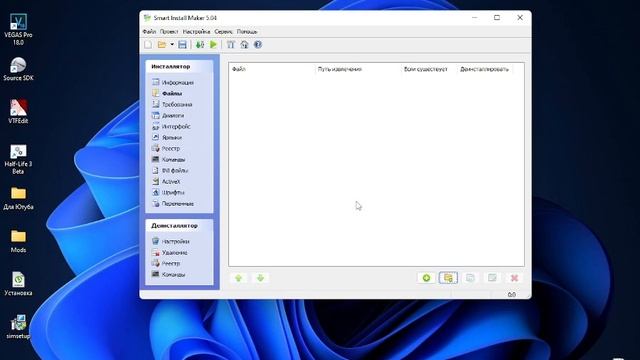Screen dimensions: 640x360
Task: Open Диалоги section in the sidebar
Action: 168,116
